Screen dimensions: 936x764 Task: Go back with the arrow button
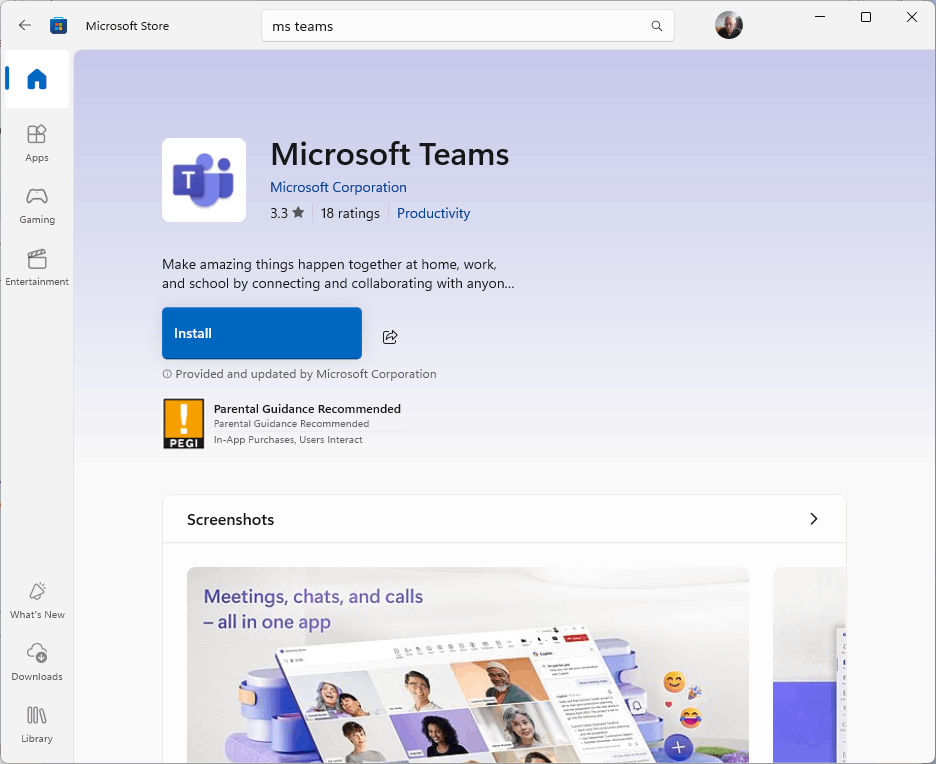24,25
